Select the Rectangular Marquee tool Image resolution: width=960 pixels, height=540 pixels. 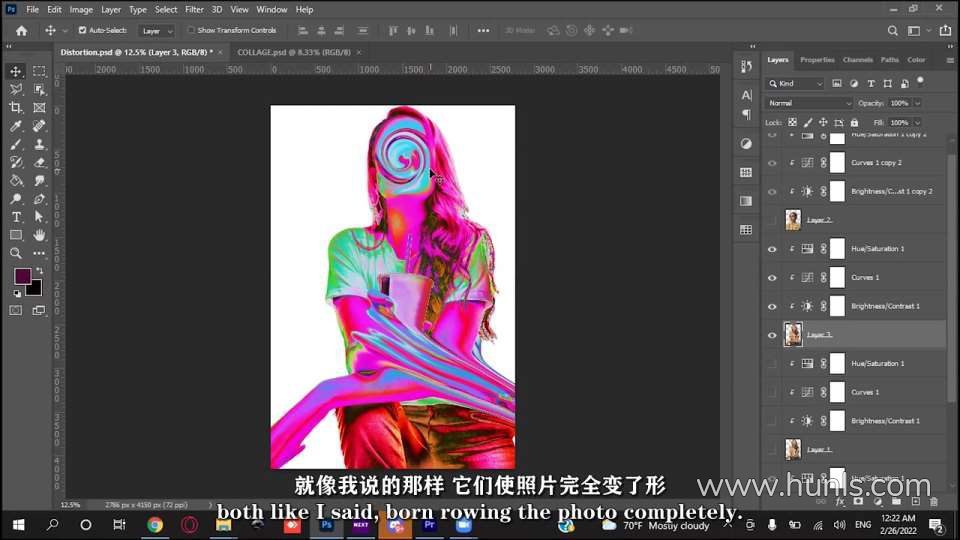[39, 72]
